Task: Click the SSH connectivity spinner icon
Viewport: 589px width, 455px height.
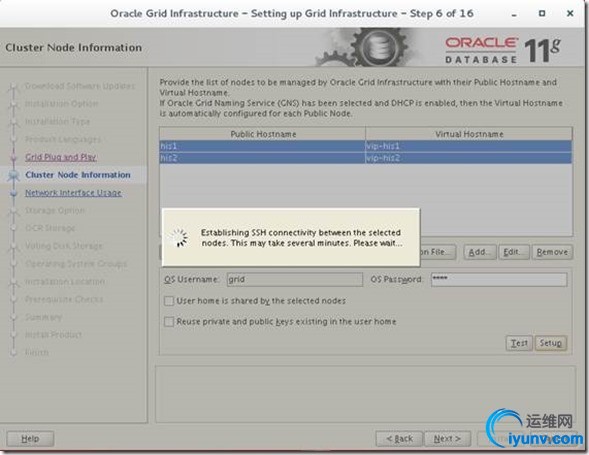Action: coord(180,238)
